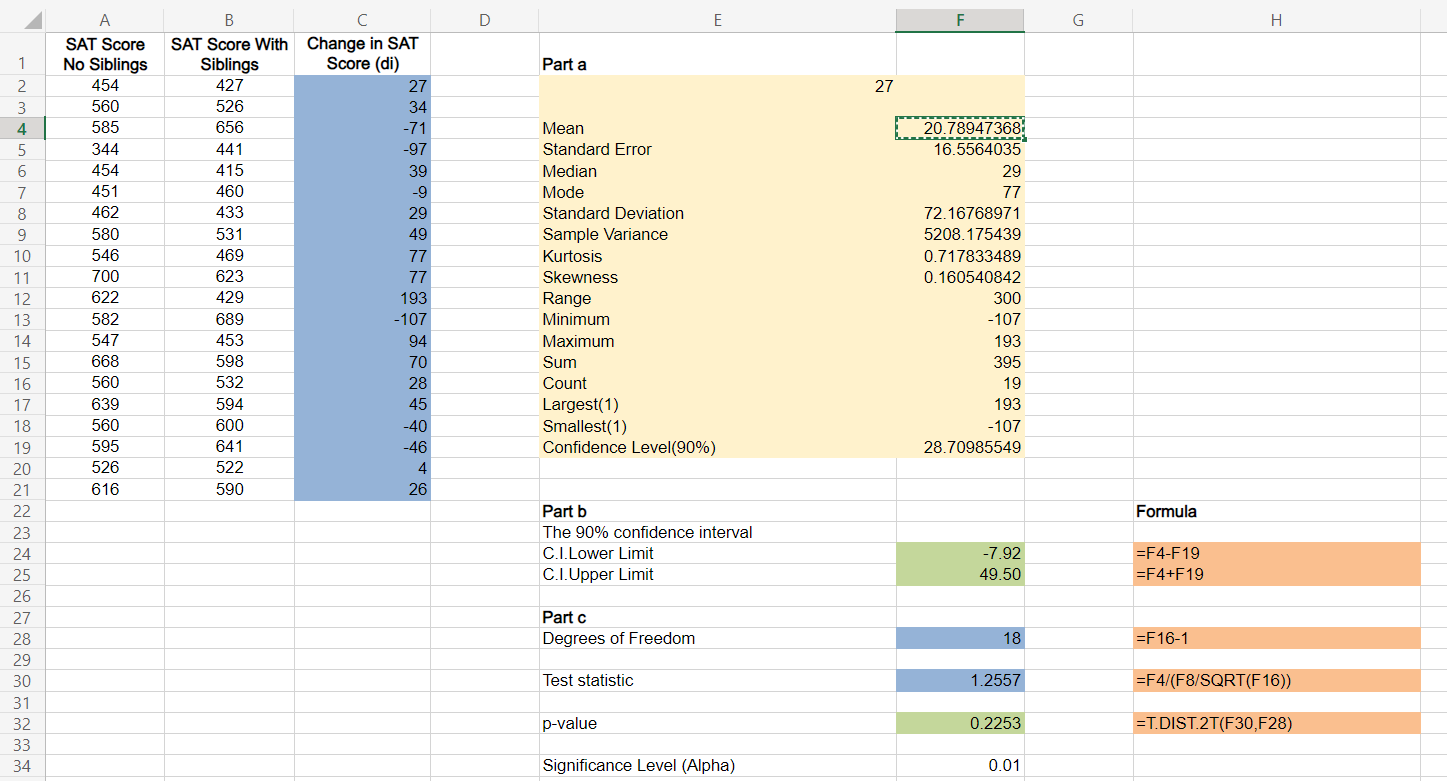This screenshot has height=781, width=1447.
Task: Click cell with difference value 193
Action: (x=363, y=298)
